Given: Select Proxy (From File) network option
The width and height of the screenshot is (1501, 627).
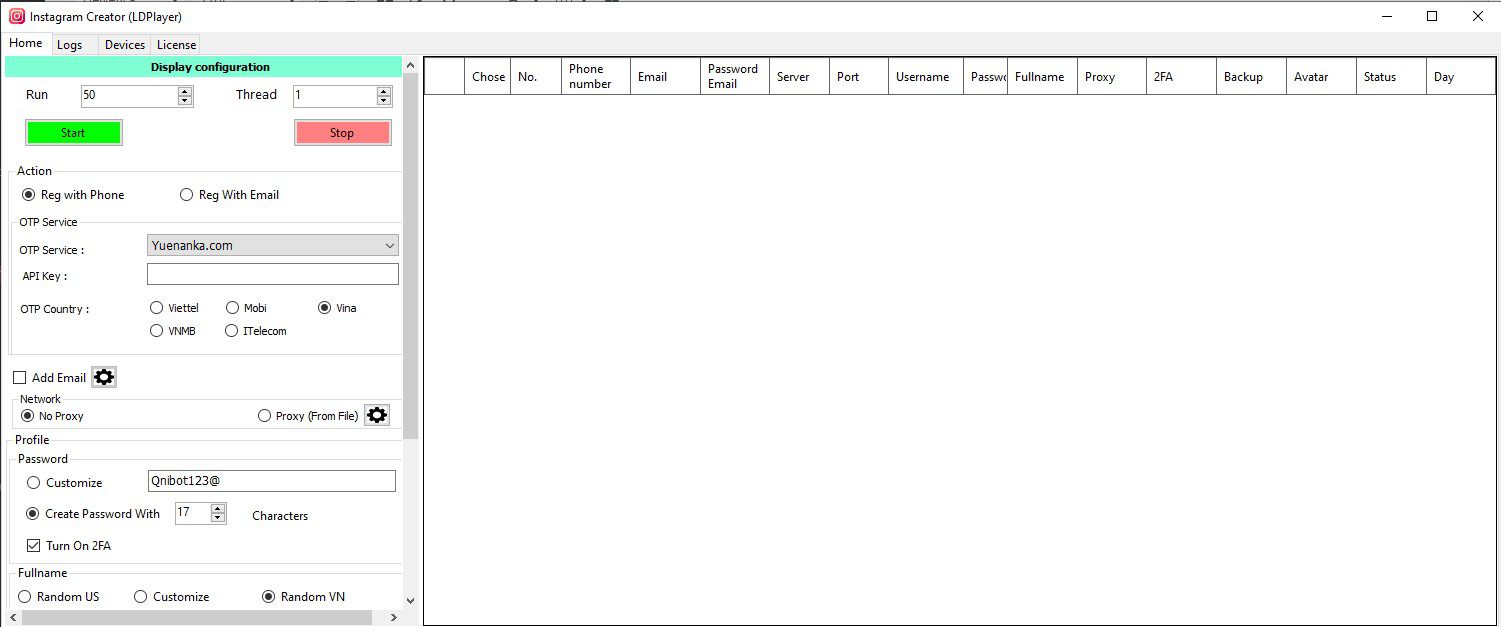Looking at the screenshot, I should (x=308, y=416).
